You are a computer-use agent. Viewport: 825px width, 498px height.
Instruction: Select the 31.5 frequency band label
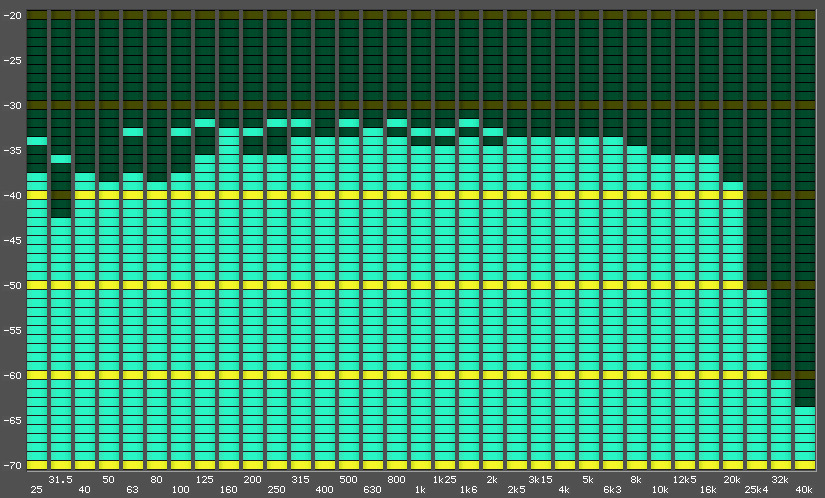coord(60,480)
